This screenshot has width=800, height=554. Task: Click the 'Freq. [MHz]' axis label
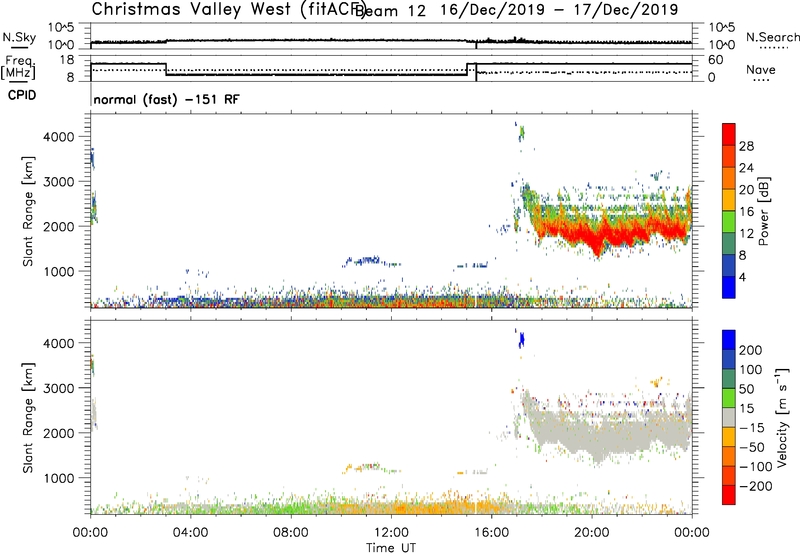click(x=19, y=67)
